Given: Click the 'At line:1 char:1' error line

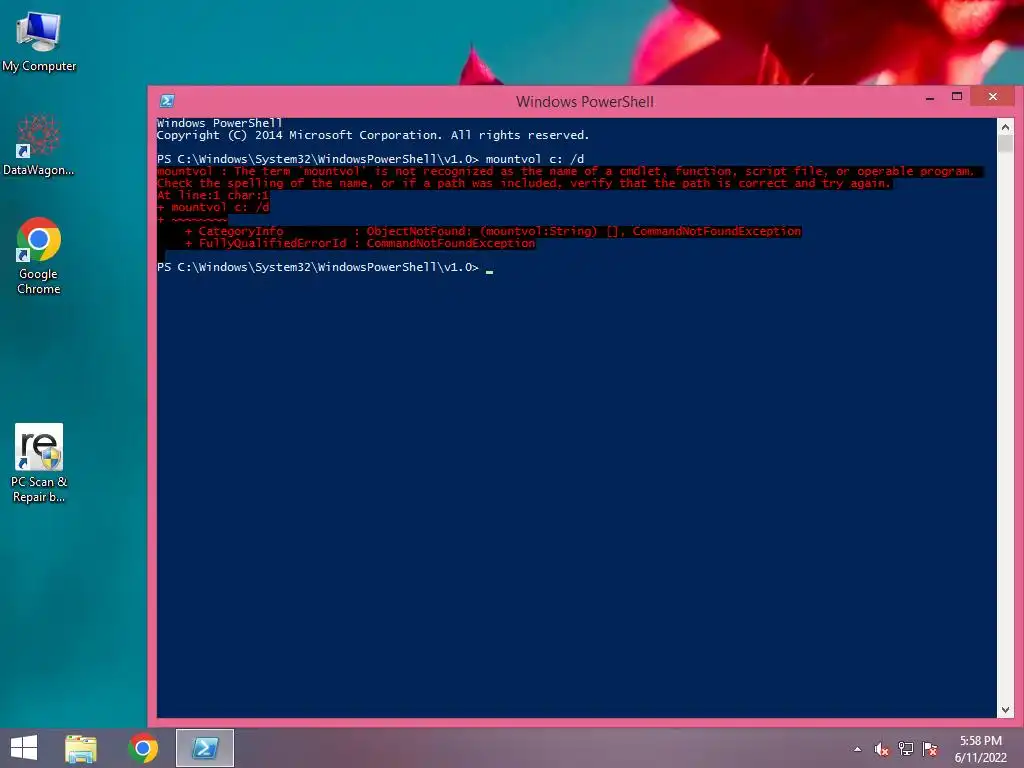Looking at the screenshot, I should [x=213, y=195].
